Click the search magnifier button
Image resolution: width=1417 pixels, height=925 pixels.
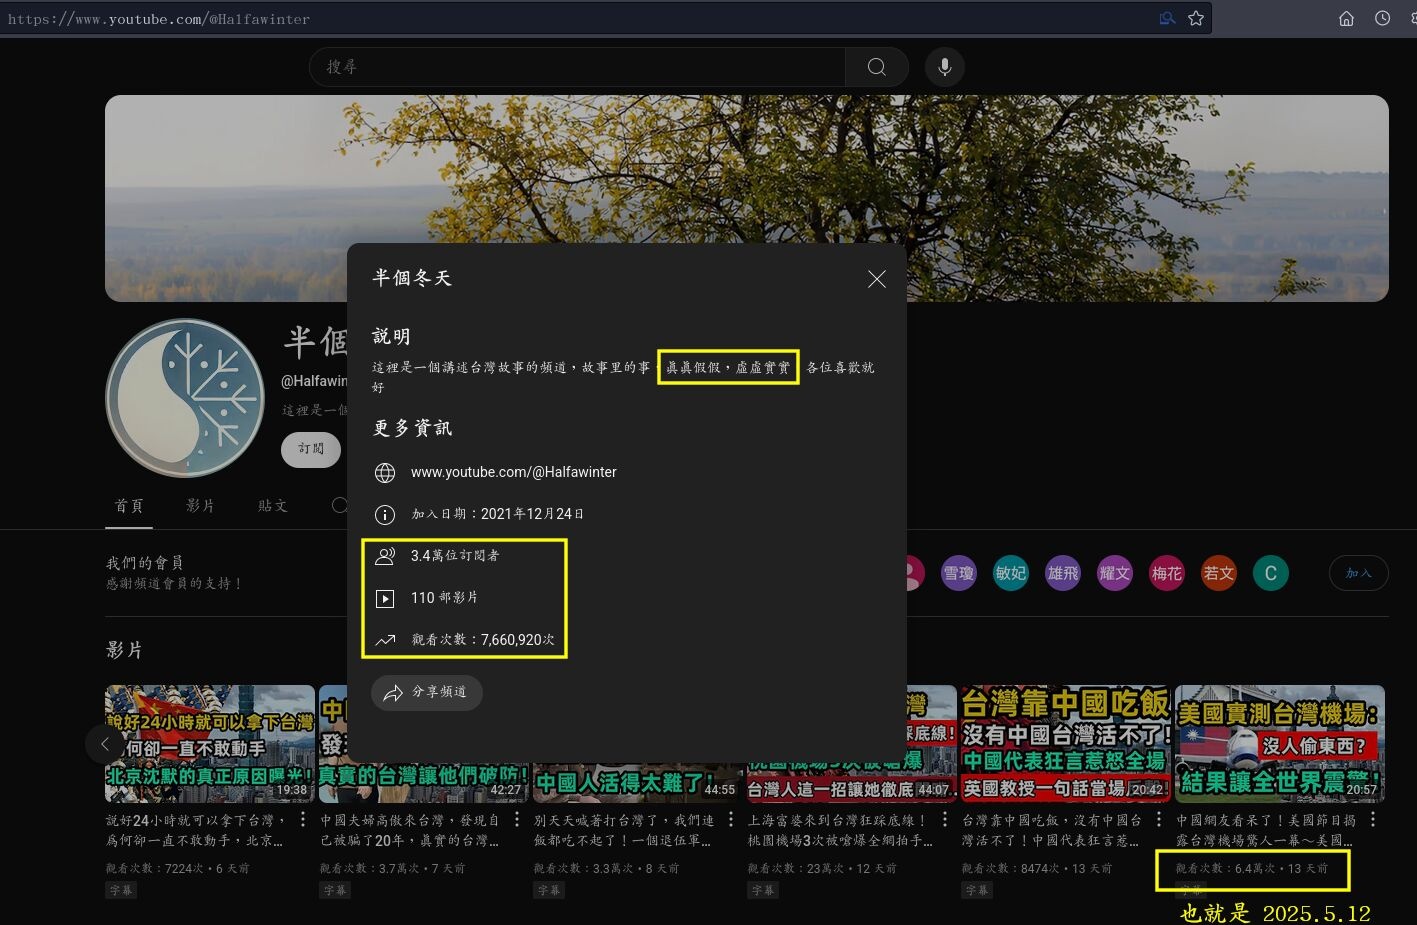877,67
